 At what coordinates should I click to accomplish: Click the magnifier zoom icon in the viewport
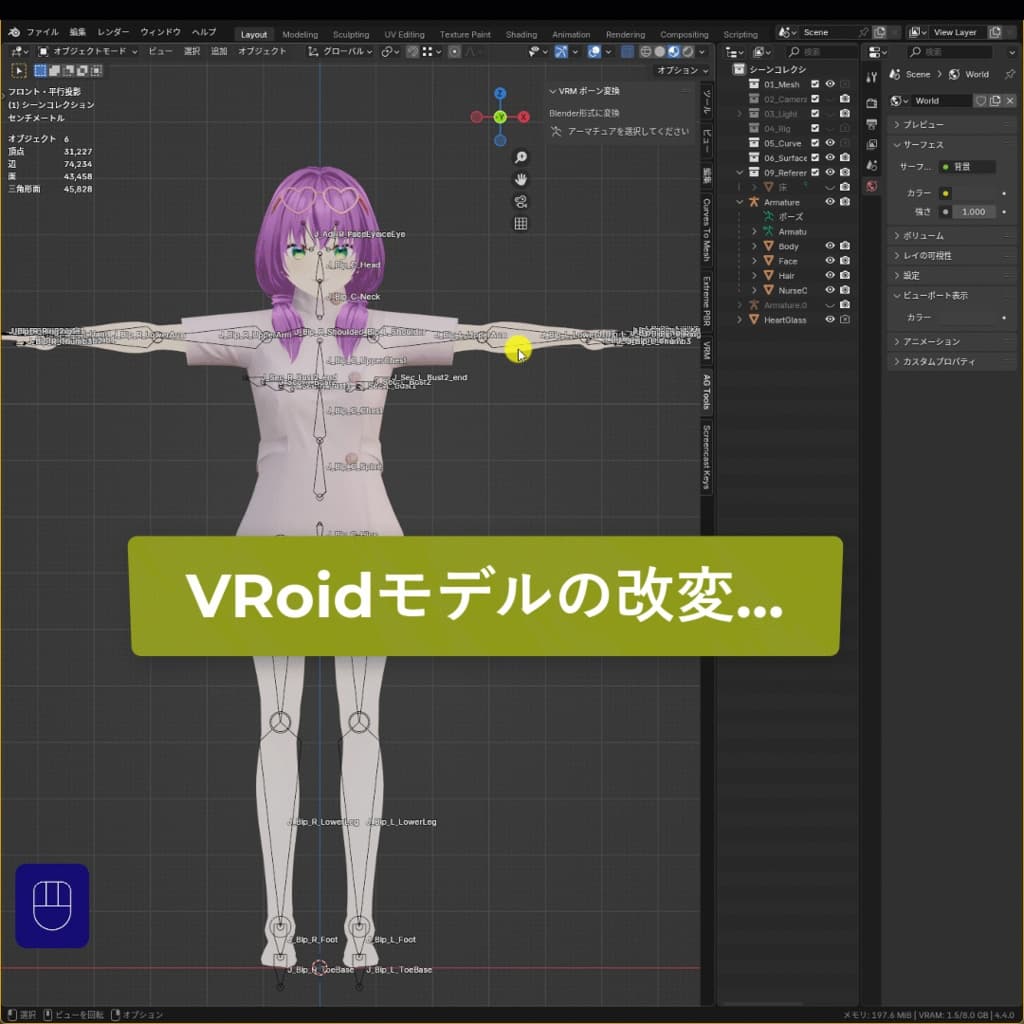pyautogui.click(x=520, y=157)
